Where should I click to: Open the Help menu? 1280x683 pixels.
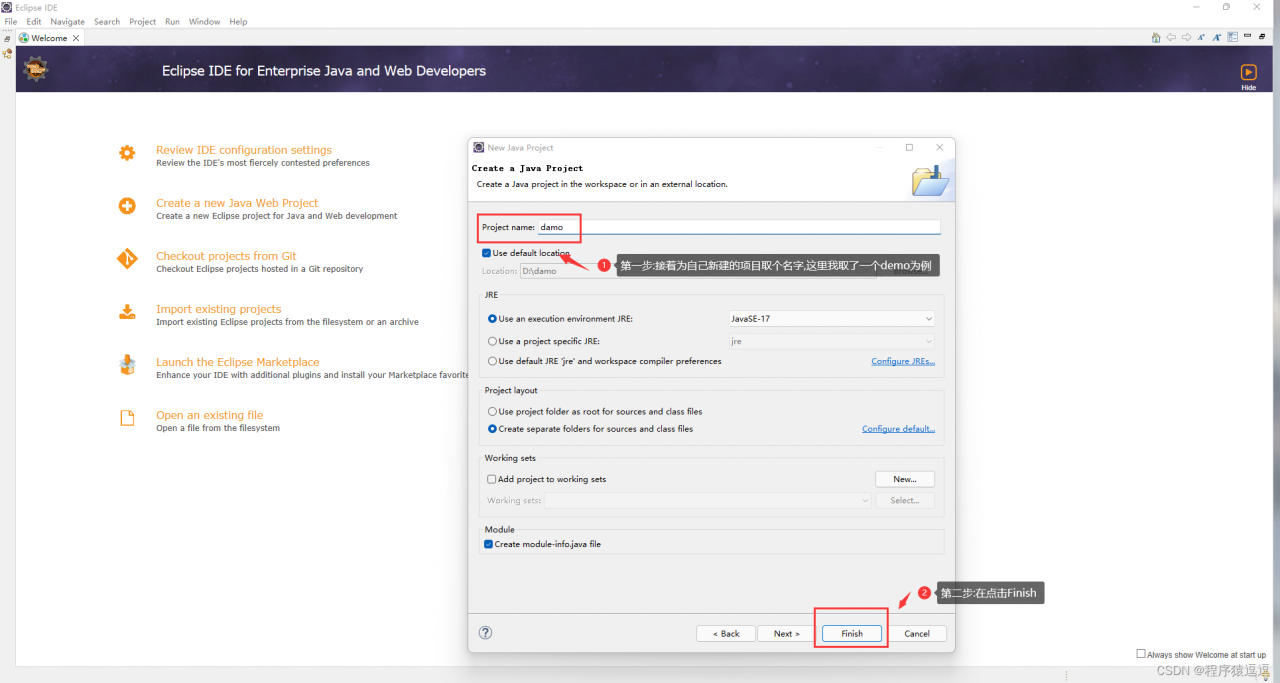[238, 21]
